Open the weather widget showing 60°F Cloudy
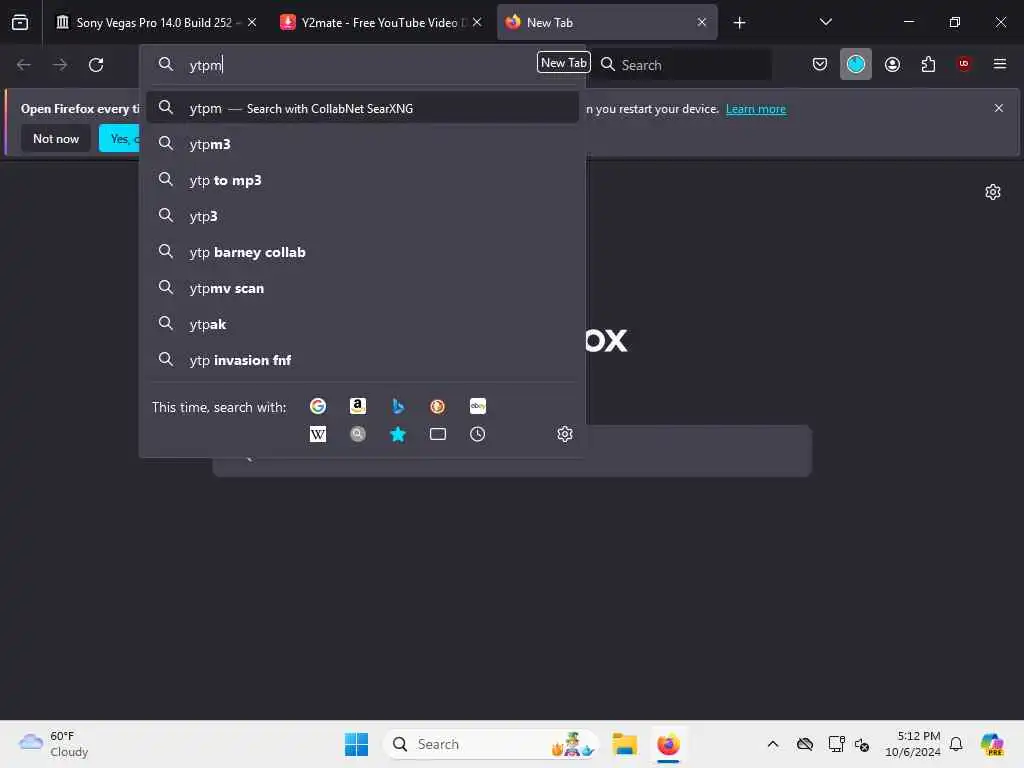Screen dimensions: 1024x768 pos(54,744)
